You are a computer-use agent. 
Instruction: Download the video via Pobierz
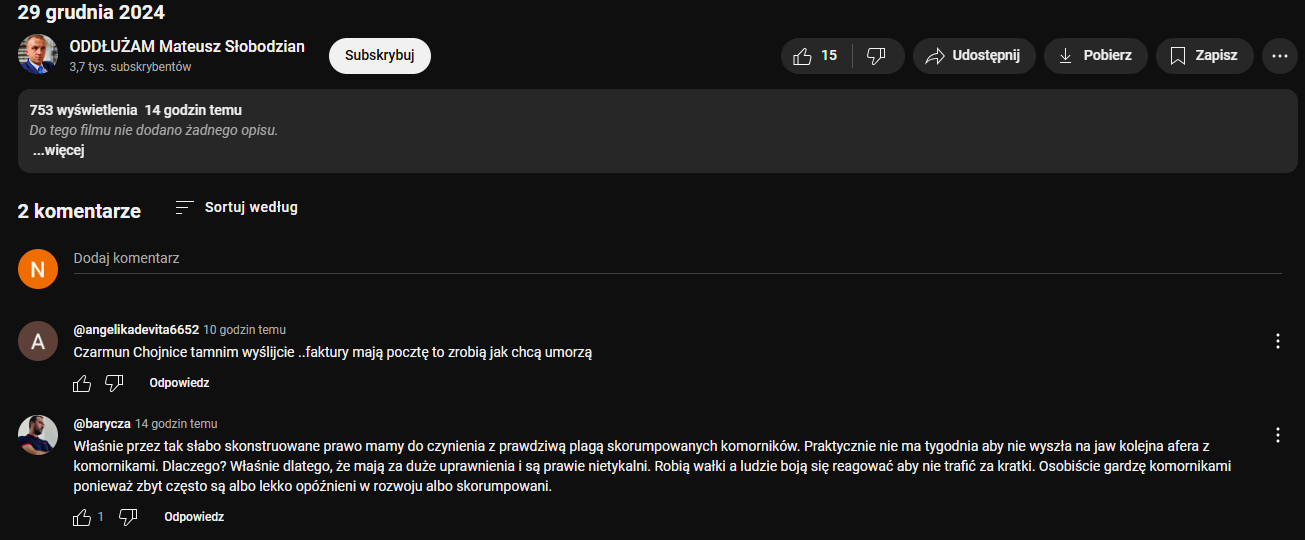pyautogui.click(x=1094, y=56)
